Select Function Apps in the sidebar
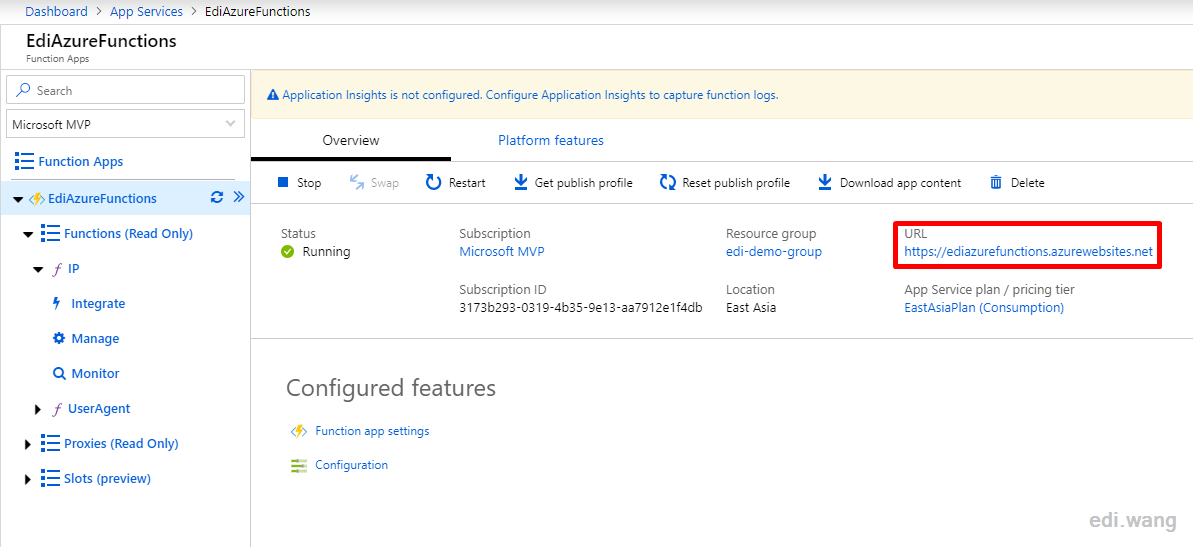This screenshot has width=1193, height=547. click(x=81, y=162)
